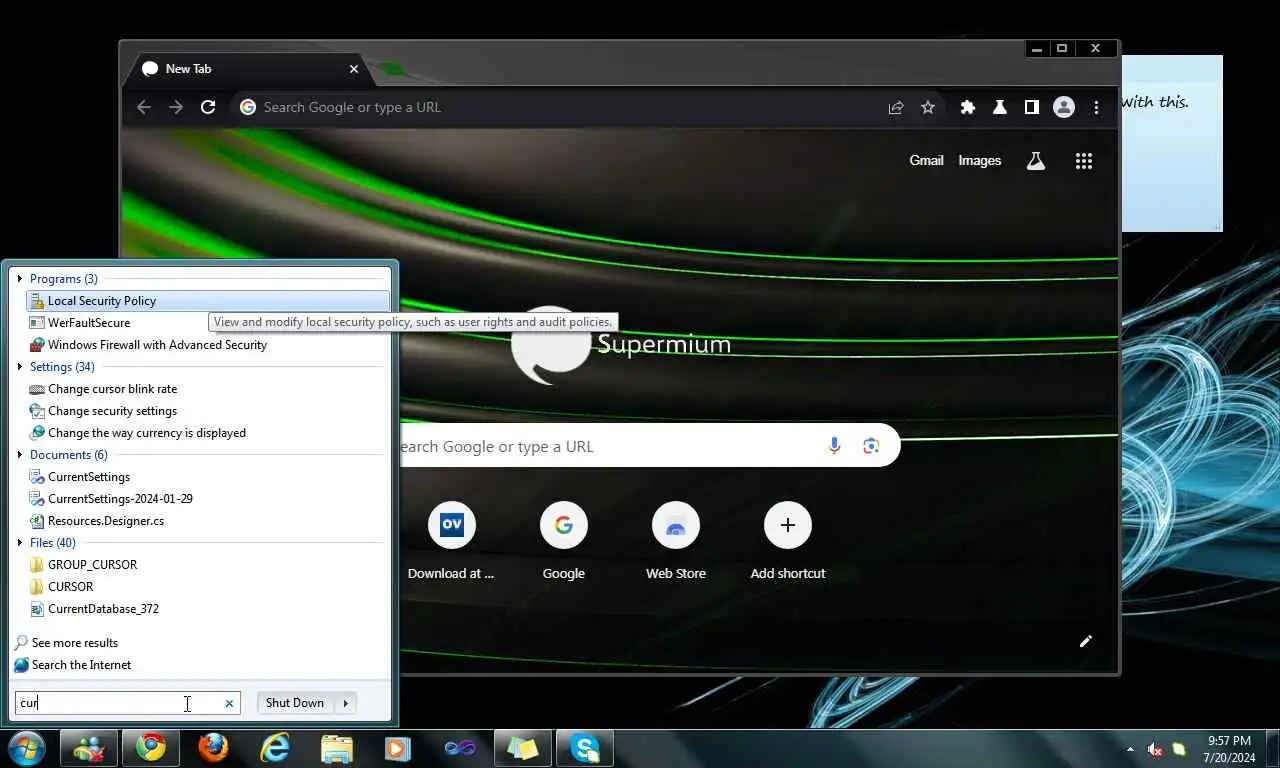Open Windows Explorer from taskbar
Image resolution: width=1280 pixels, height=768 pixels.
pos(337,748)
